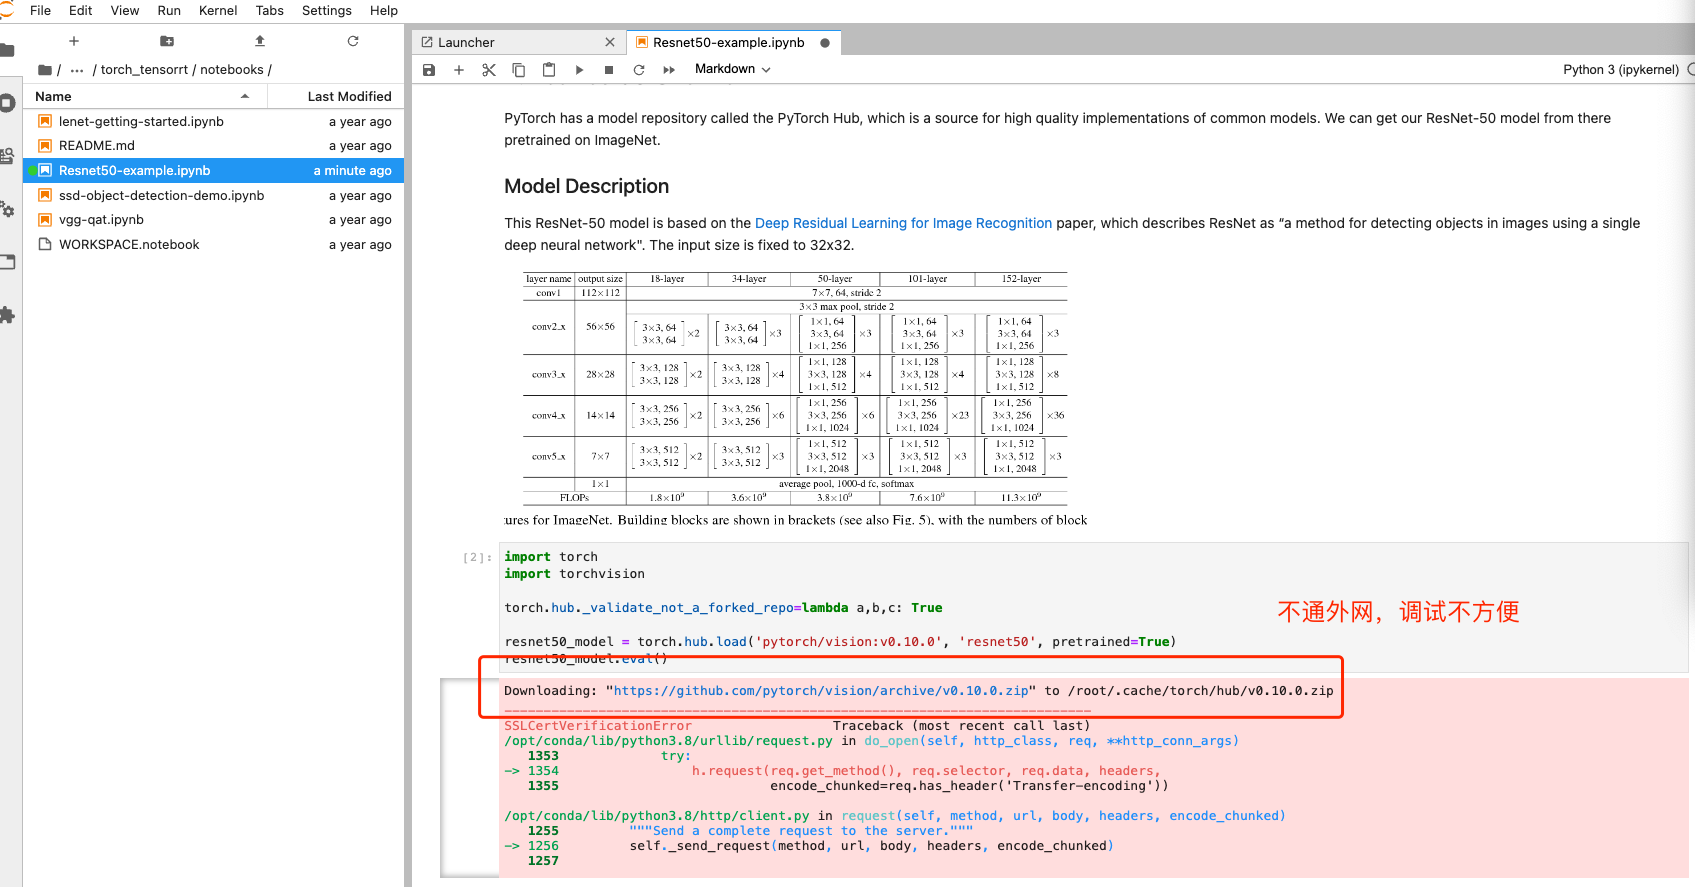Switch to the Launcher tab
Screen dimensions: 1695x887
coord(466,43)
